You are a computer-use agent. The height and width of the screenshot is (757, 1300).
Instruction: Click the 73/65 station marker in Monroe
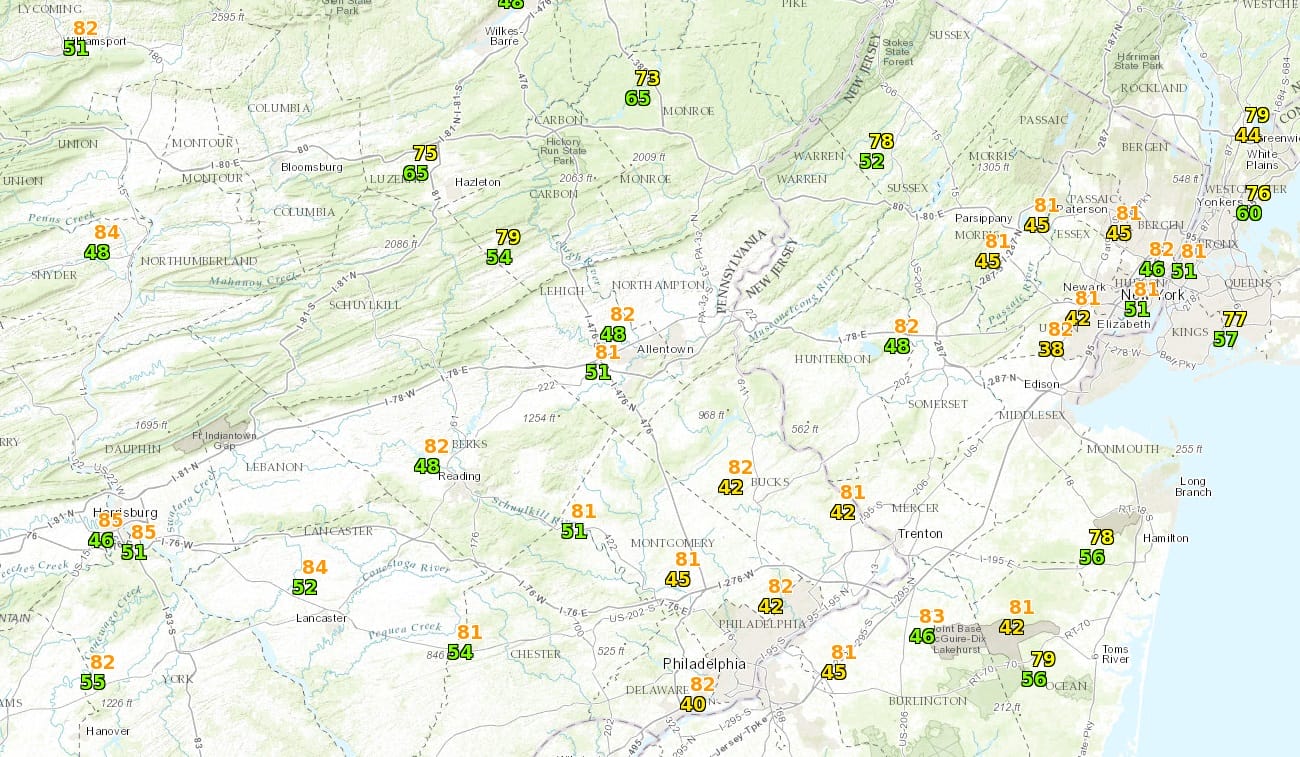pos(642,88)
